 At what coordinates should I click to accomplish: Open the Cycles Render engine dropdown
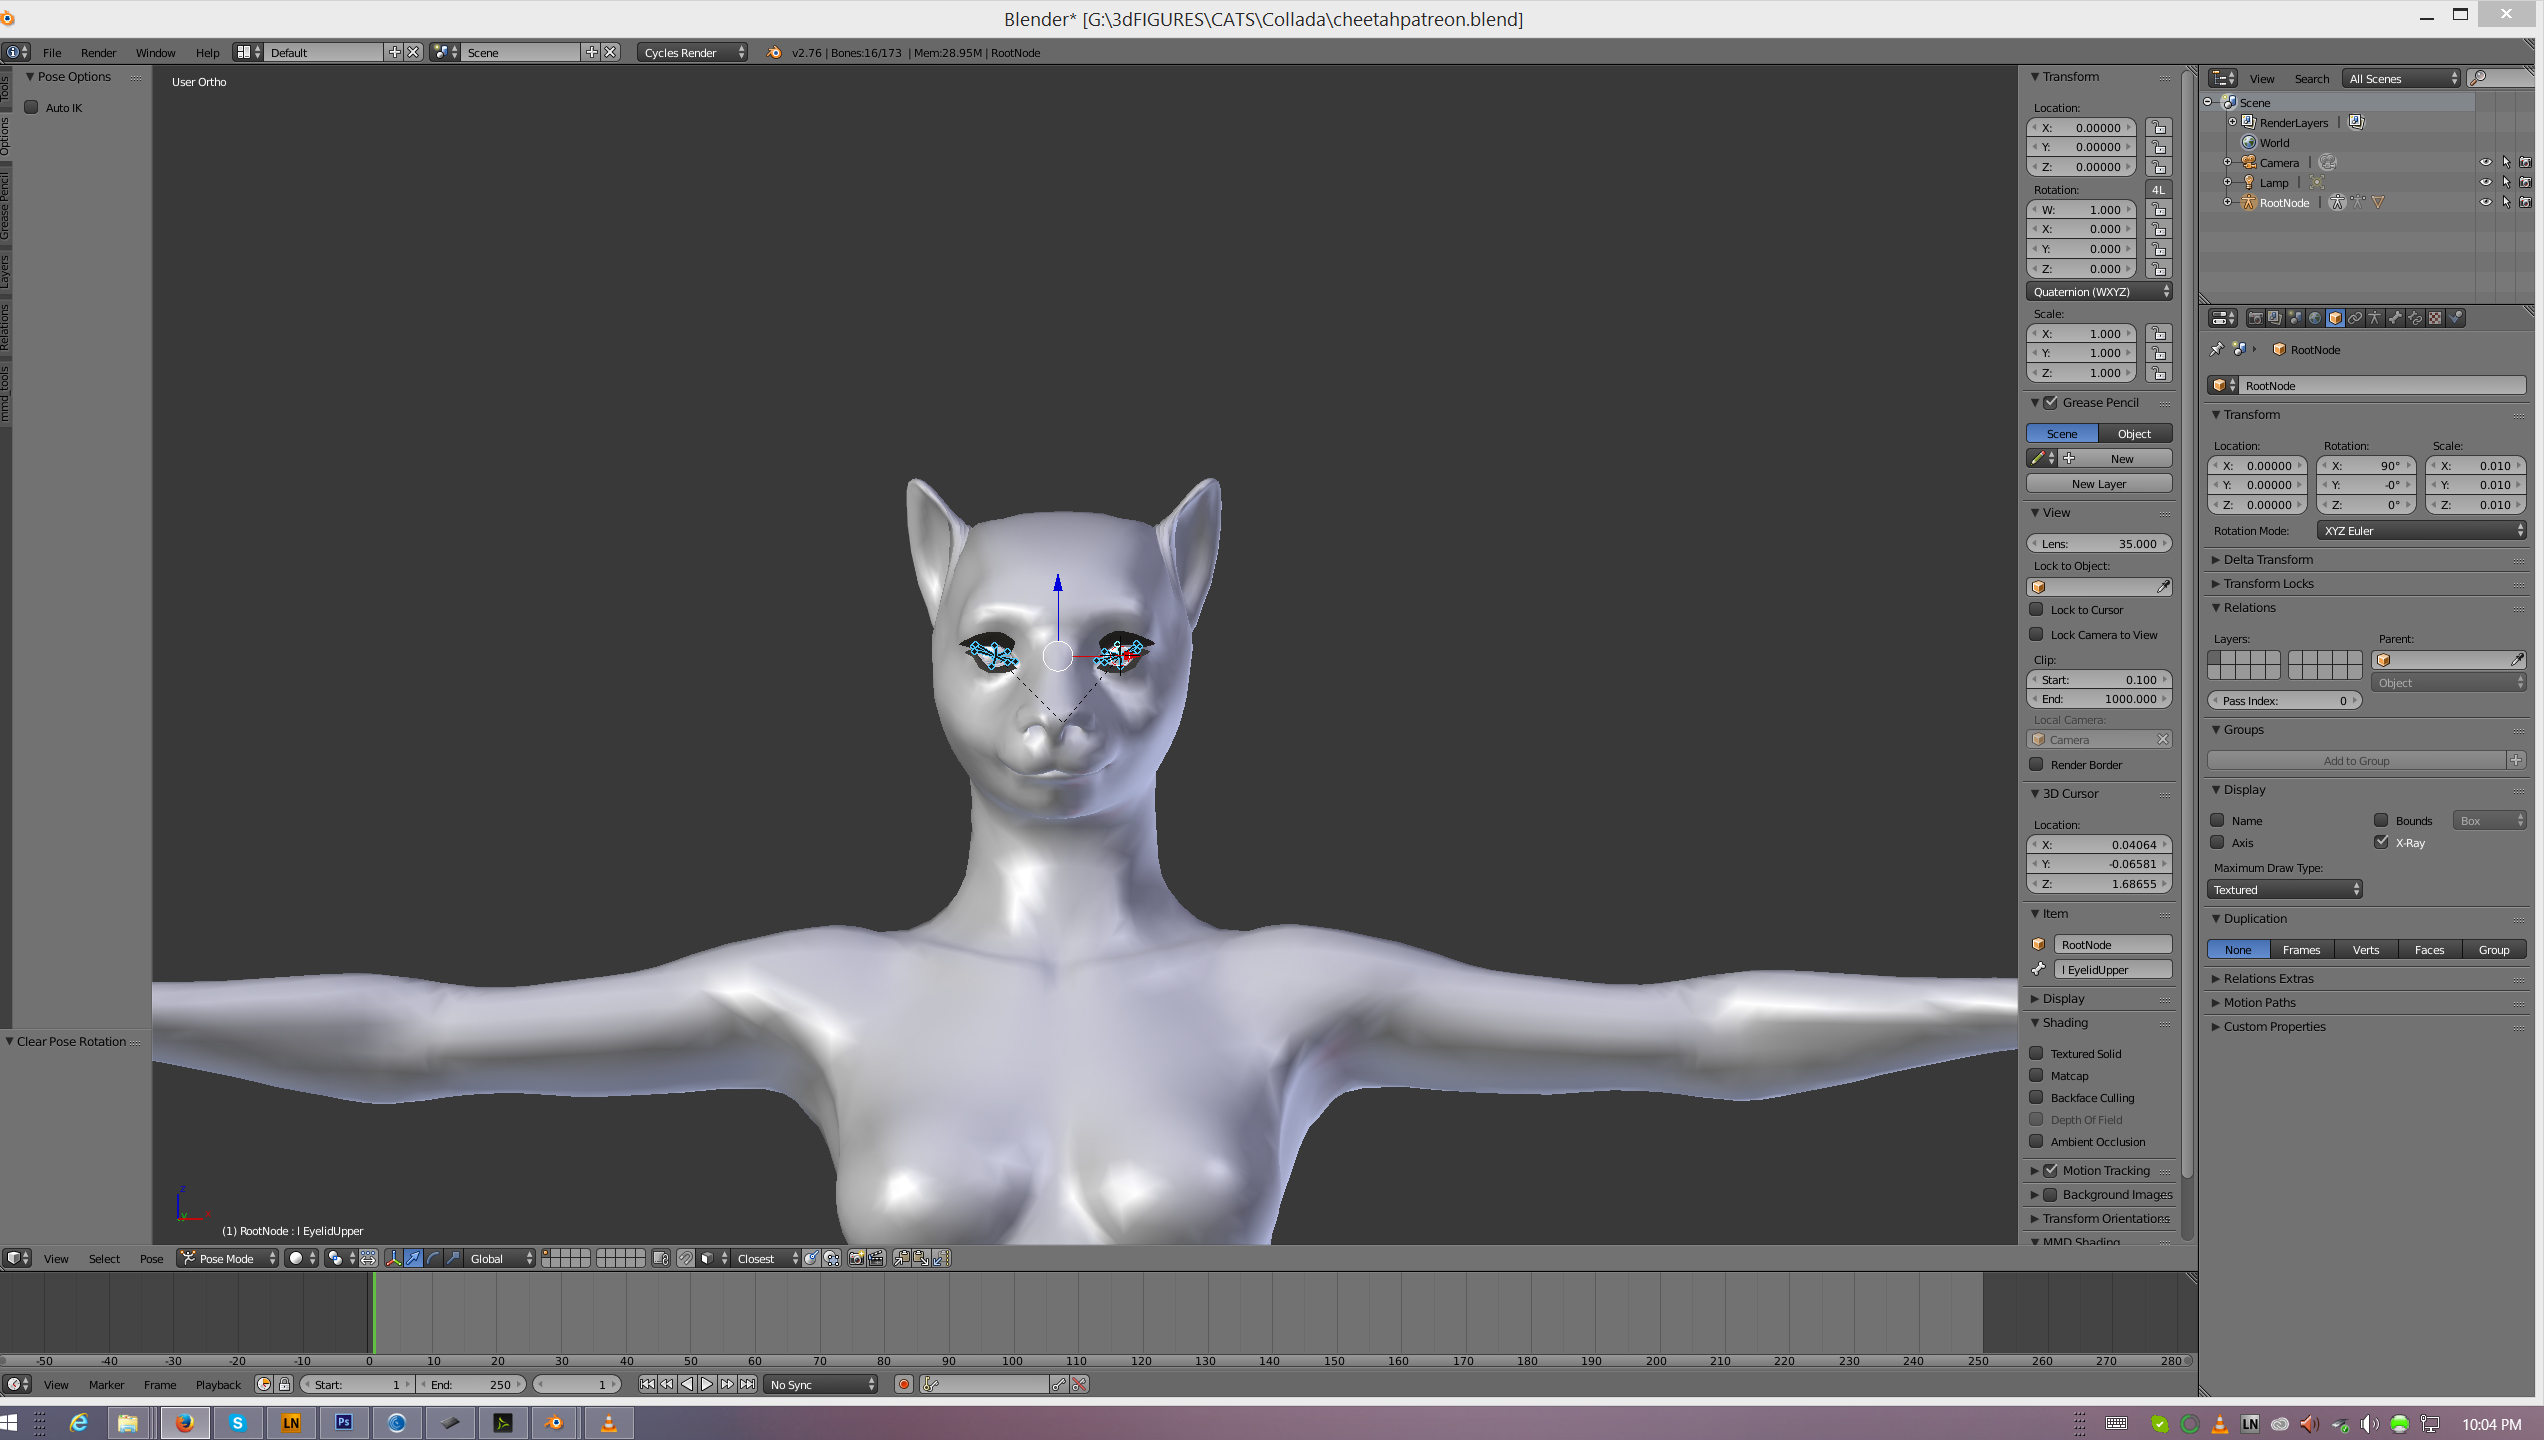(x=692, y=53)
